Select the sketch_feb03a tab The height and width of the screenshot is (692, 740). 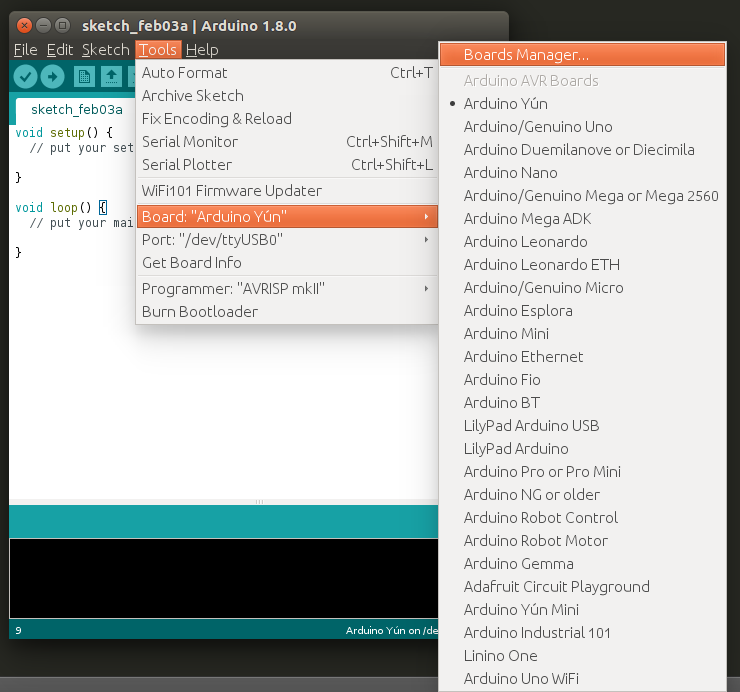(76, 110)
